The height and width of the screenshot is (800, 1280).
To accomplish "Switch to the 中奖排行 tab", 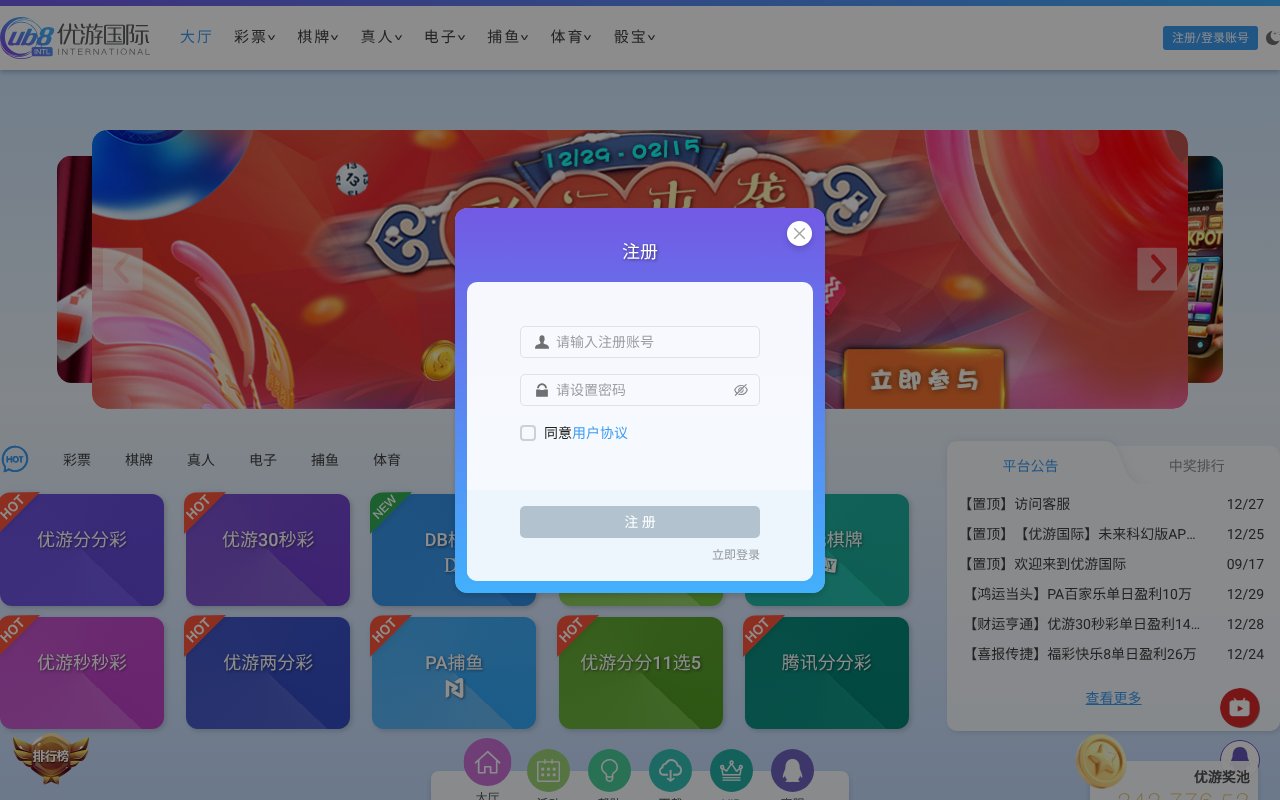I will pyautogui.click(x=1196, y=466).
